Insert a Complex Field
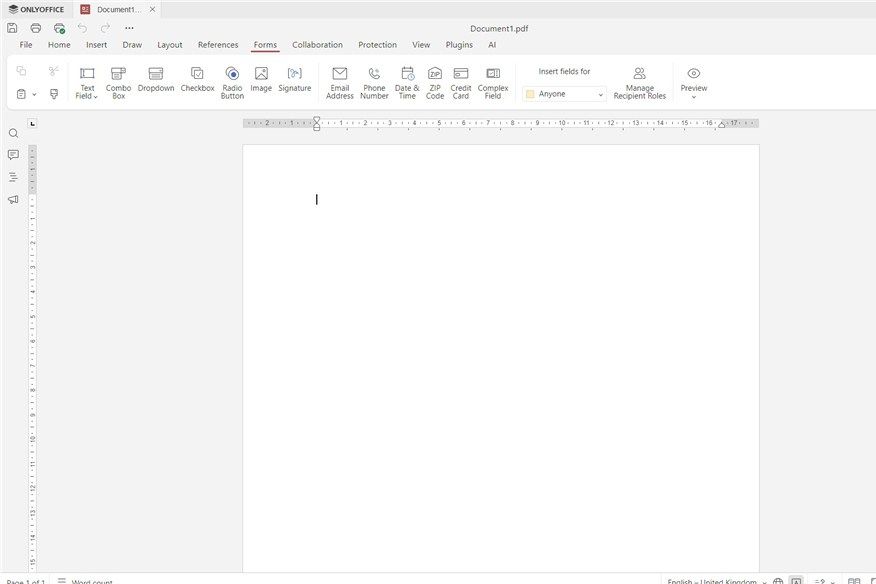This screenshot has height=584, width=876. pos(493,83)
